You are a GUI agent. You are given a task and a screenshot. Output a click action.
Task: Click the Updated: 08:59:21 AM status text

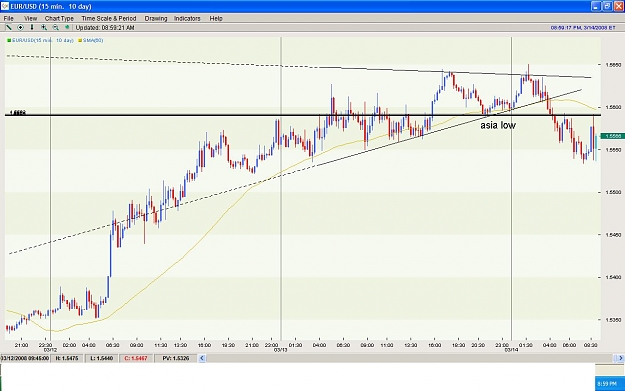pyautogui.click(x=105, y=28)
